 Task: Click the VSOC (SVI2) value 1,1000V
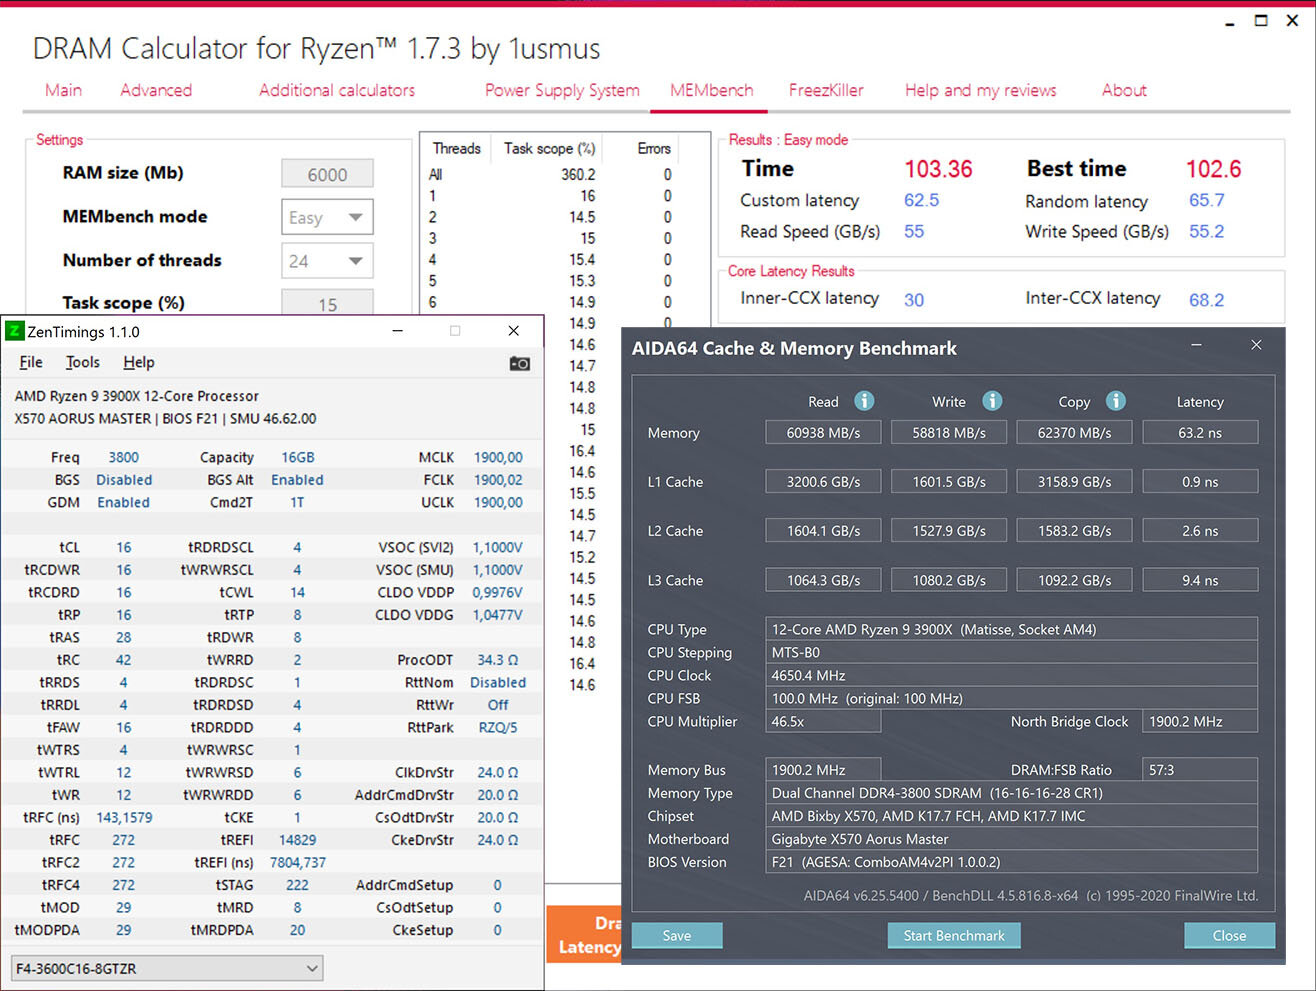[x=497, y=547]
